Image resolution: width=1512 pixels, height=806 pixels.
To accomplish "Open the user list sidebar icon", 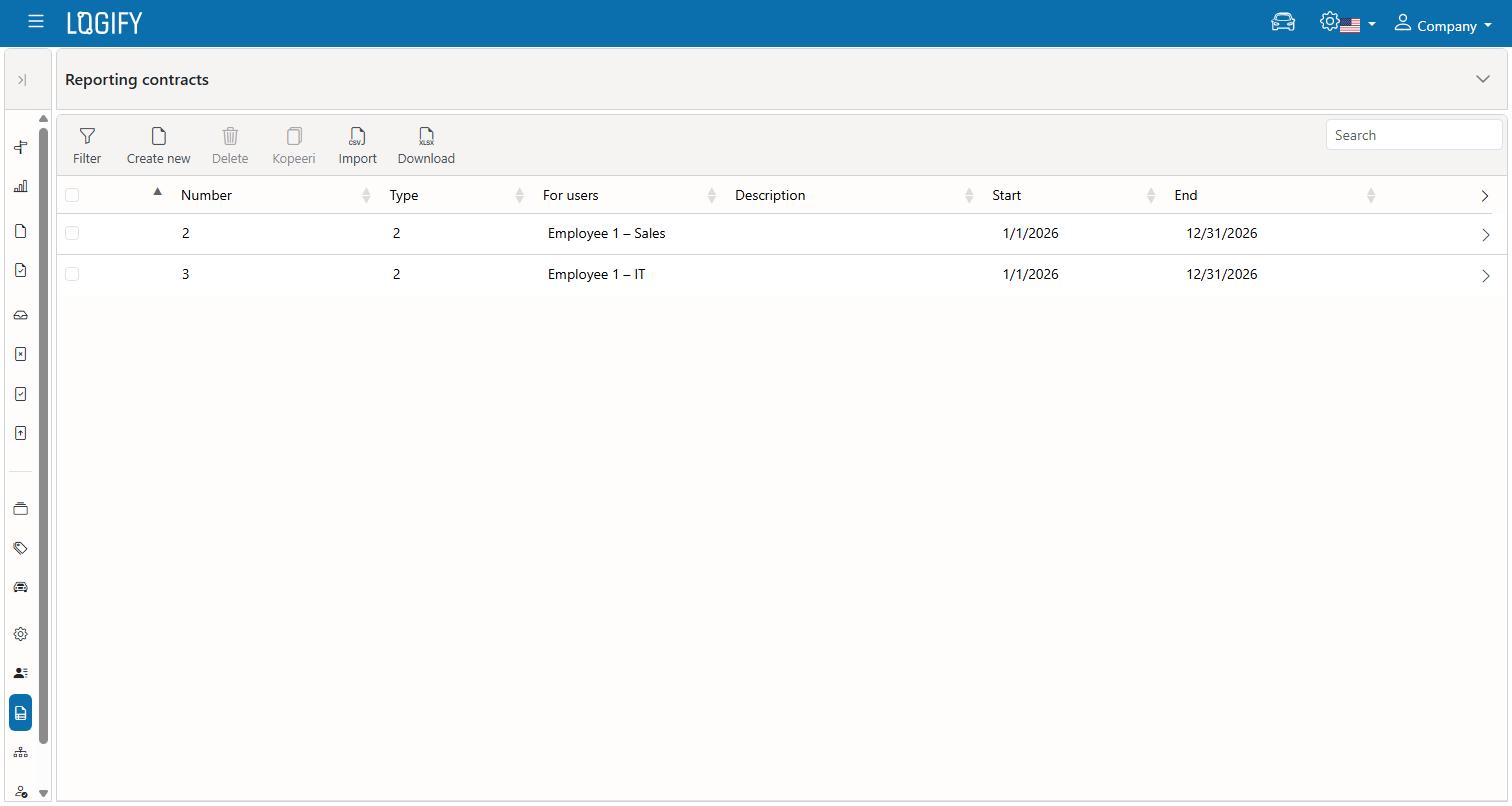I will pos(20,673).
